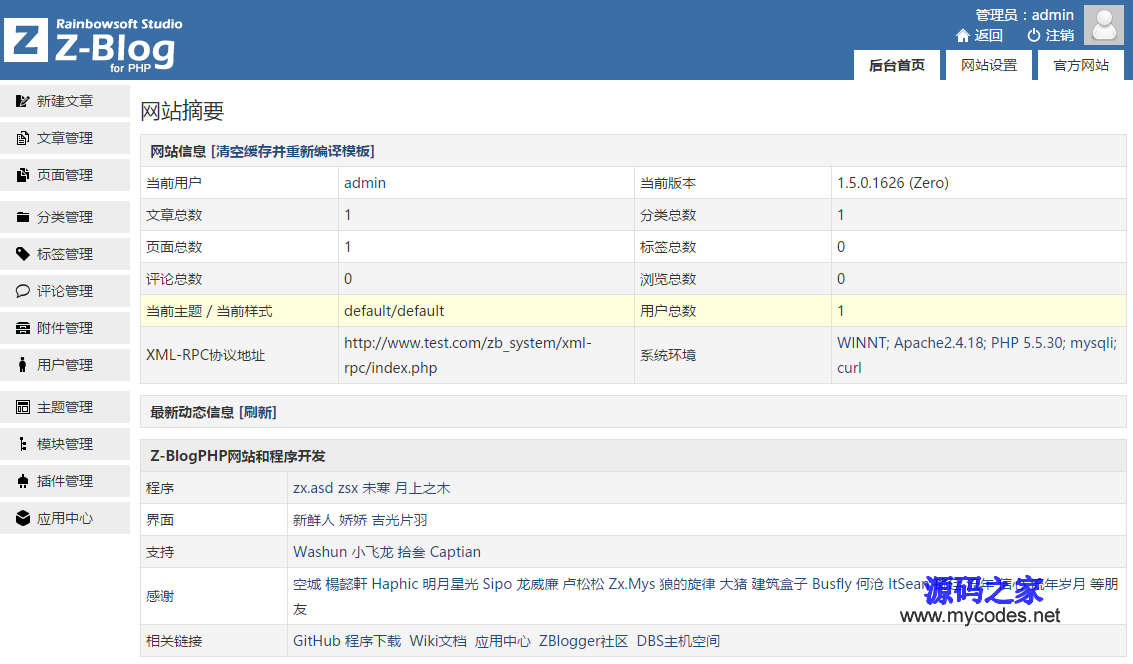Click contributor name Busfly
This screenshot has height=664, width=1133.
[832, 584]
